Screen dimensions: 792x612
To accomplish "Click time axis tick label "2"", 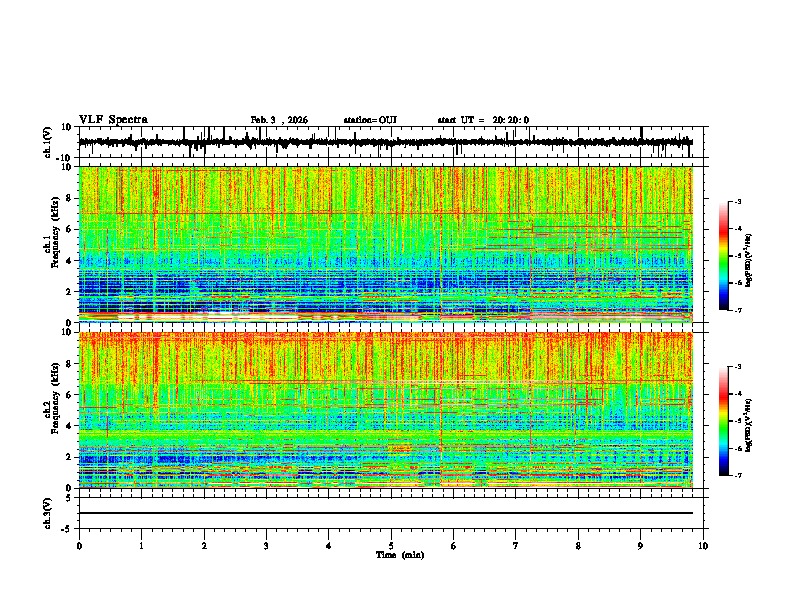I will pos(204,546).
